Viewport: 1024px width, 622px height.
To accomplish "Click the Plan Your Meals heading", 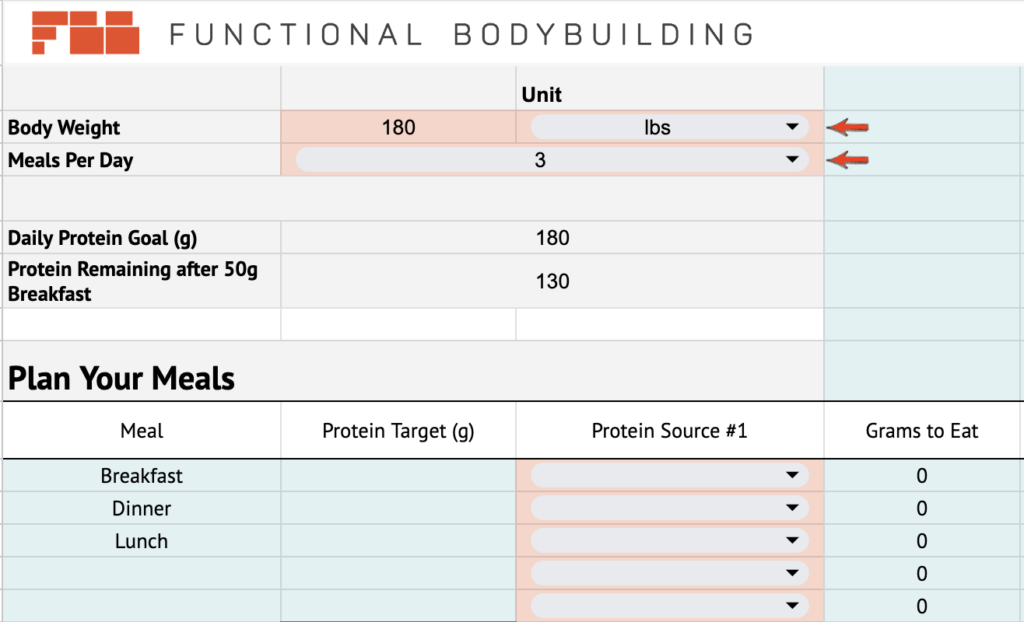I will click(121, 378).
